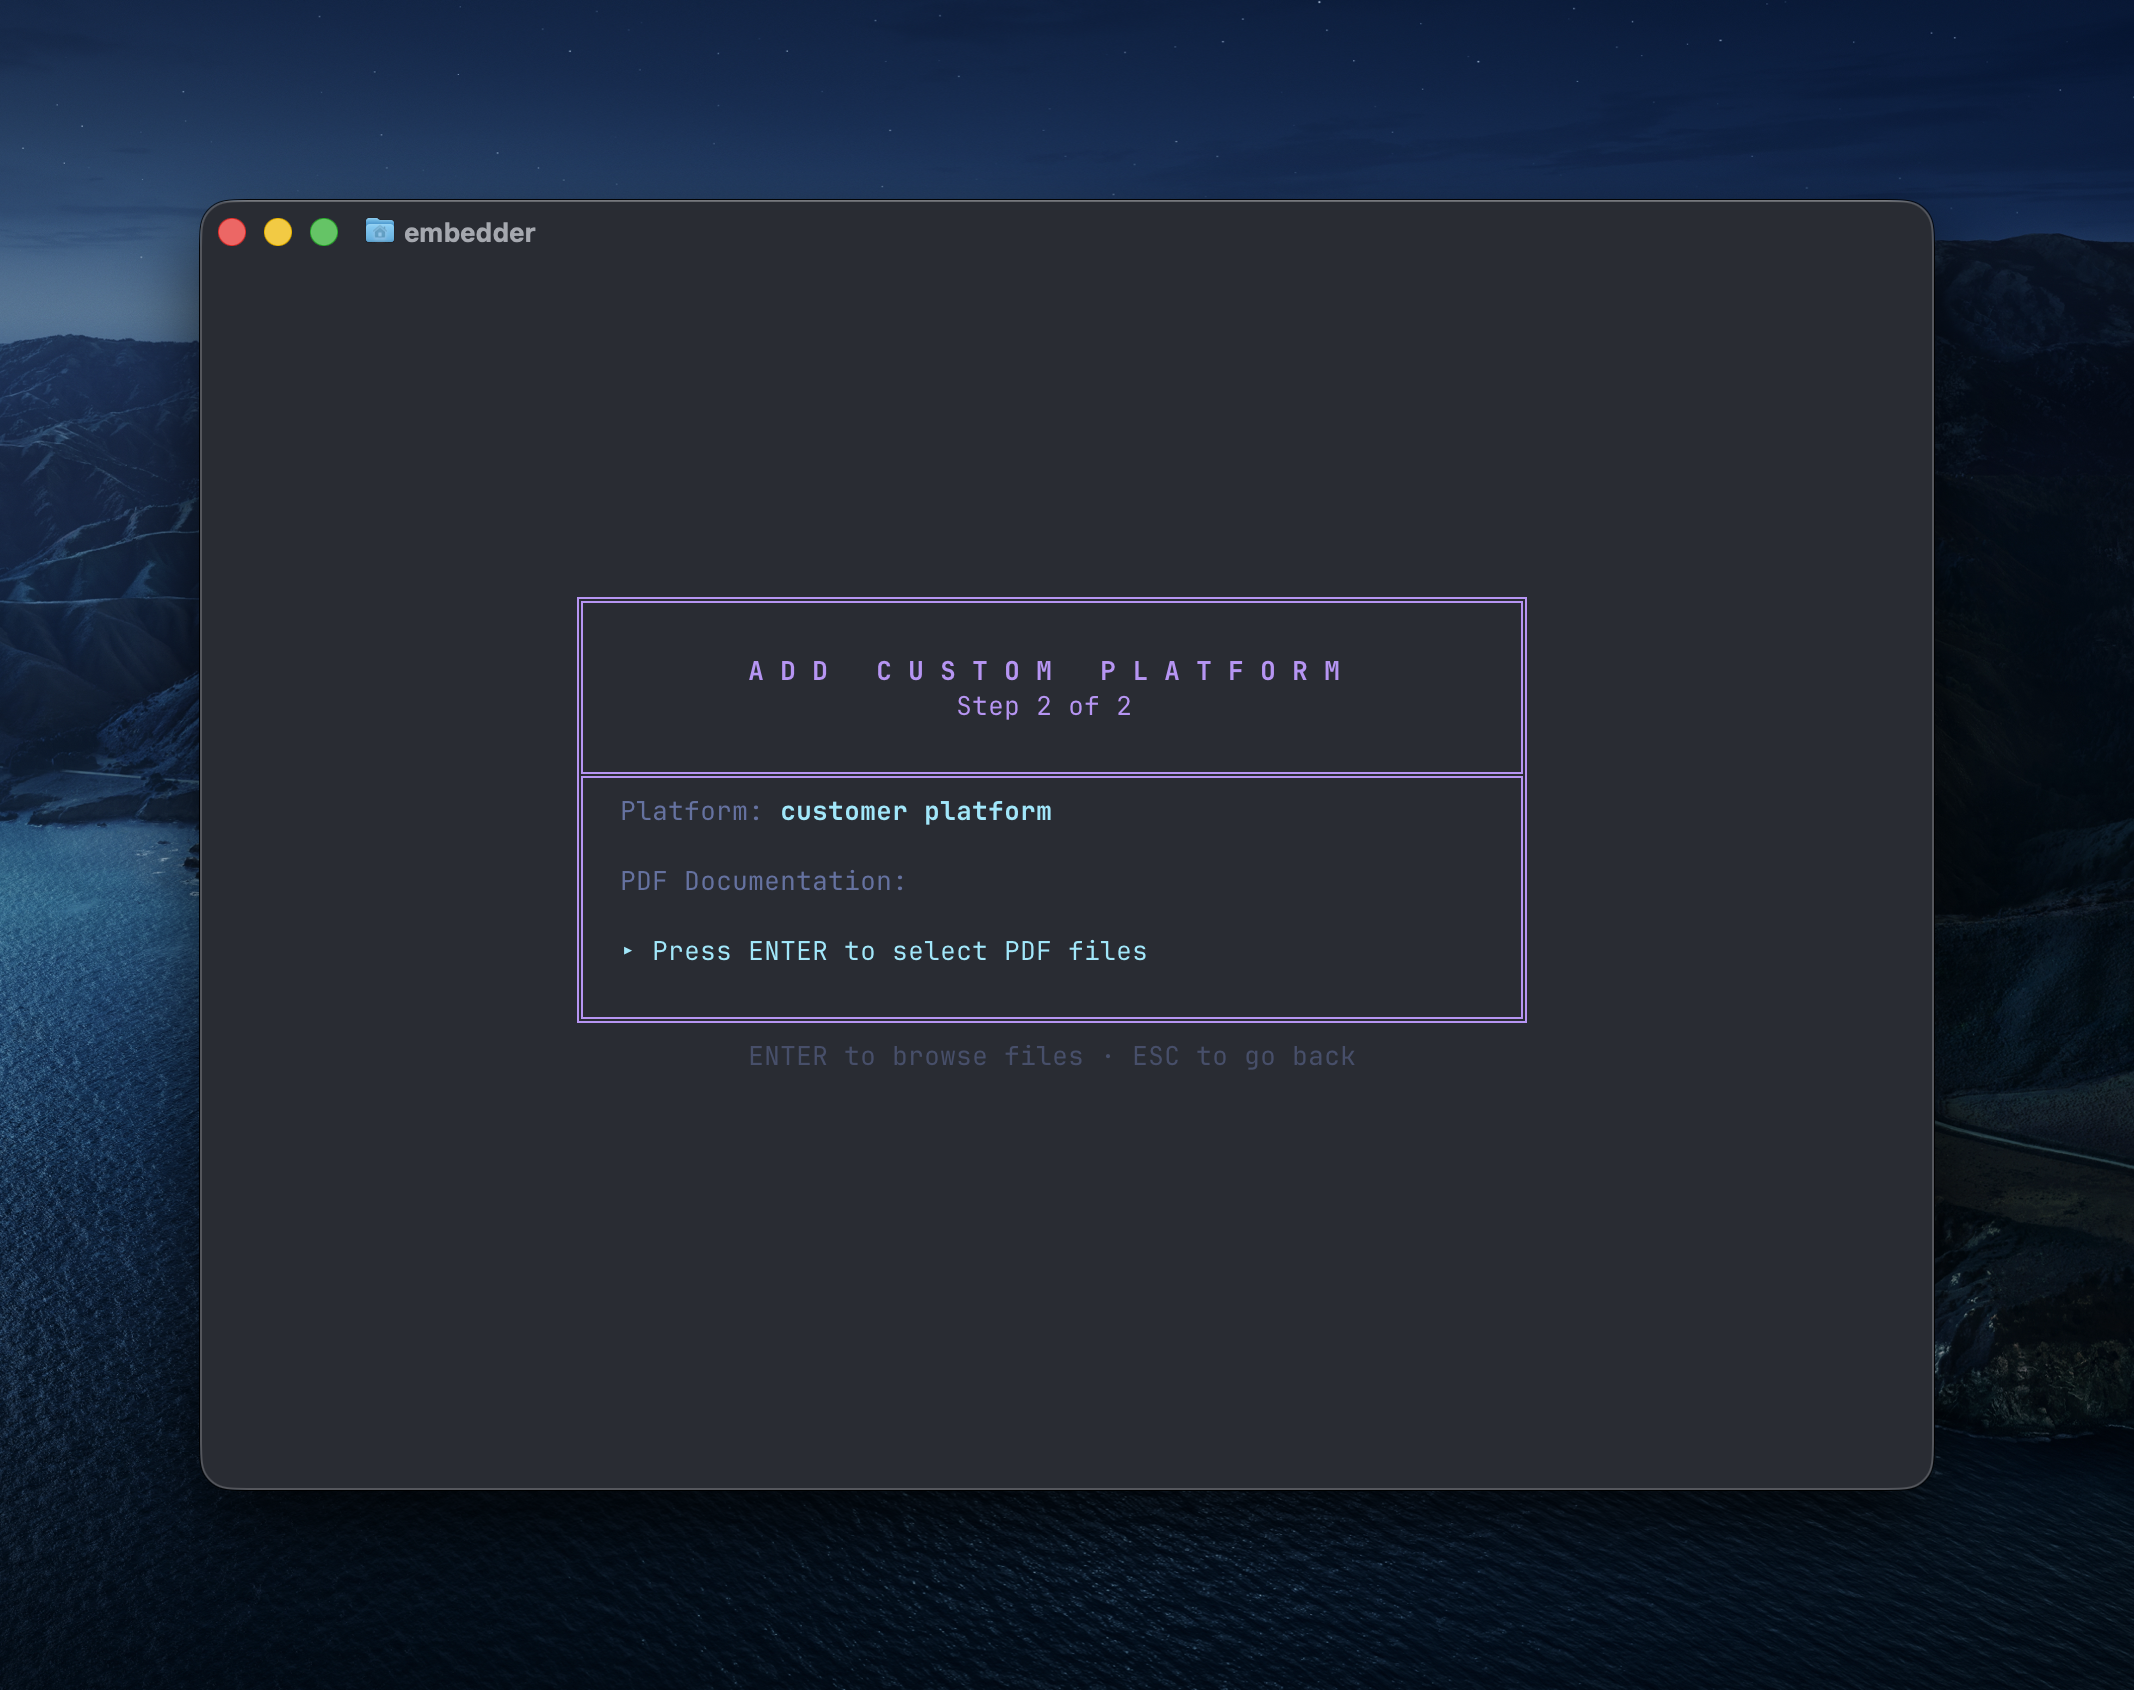
Task: Click the empty title bar area
Action: pos(1200,232)
